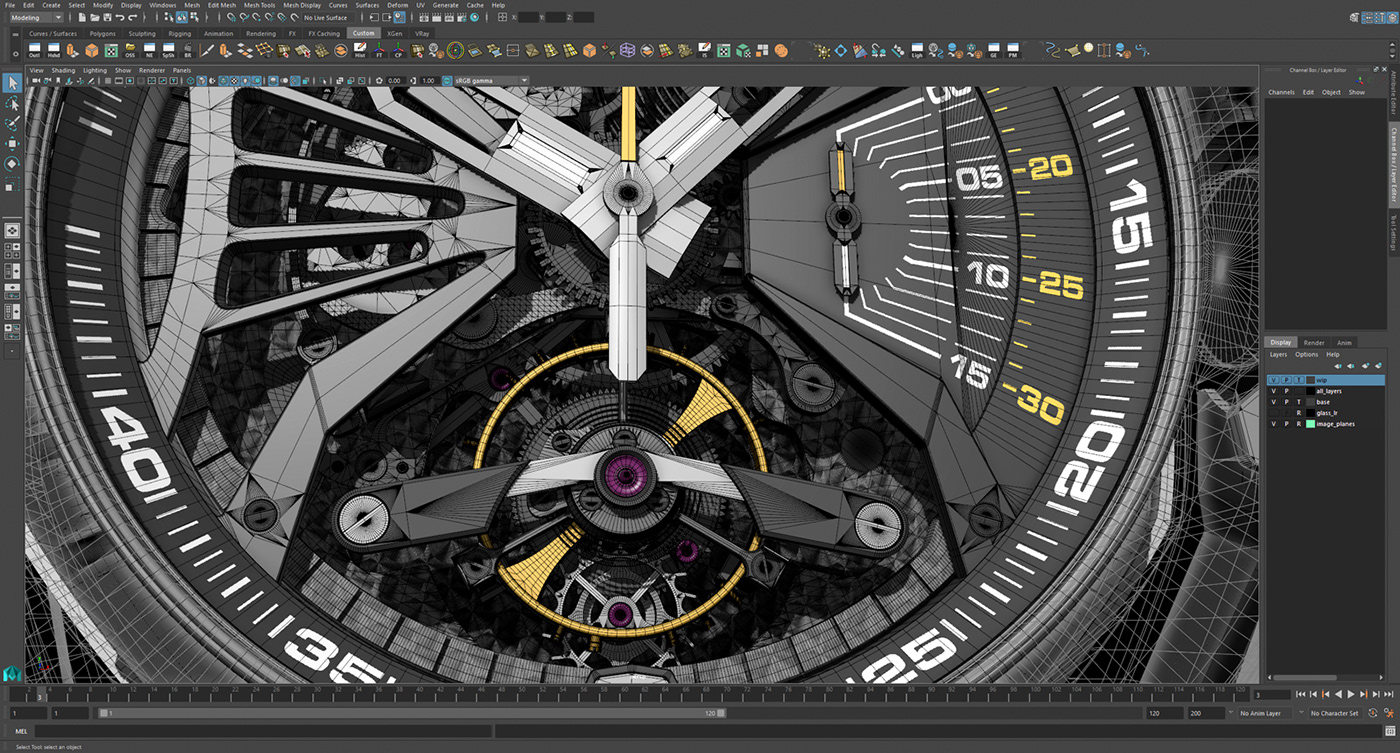
Task: Click the Undo icon in the status line
Action: (121, 17)
